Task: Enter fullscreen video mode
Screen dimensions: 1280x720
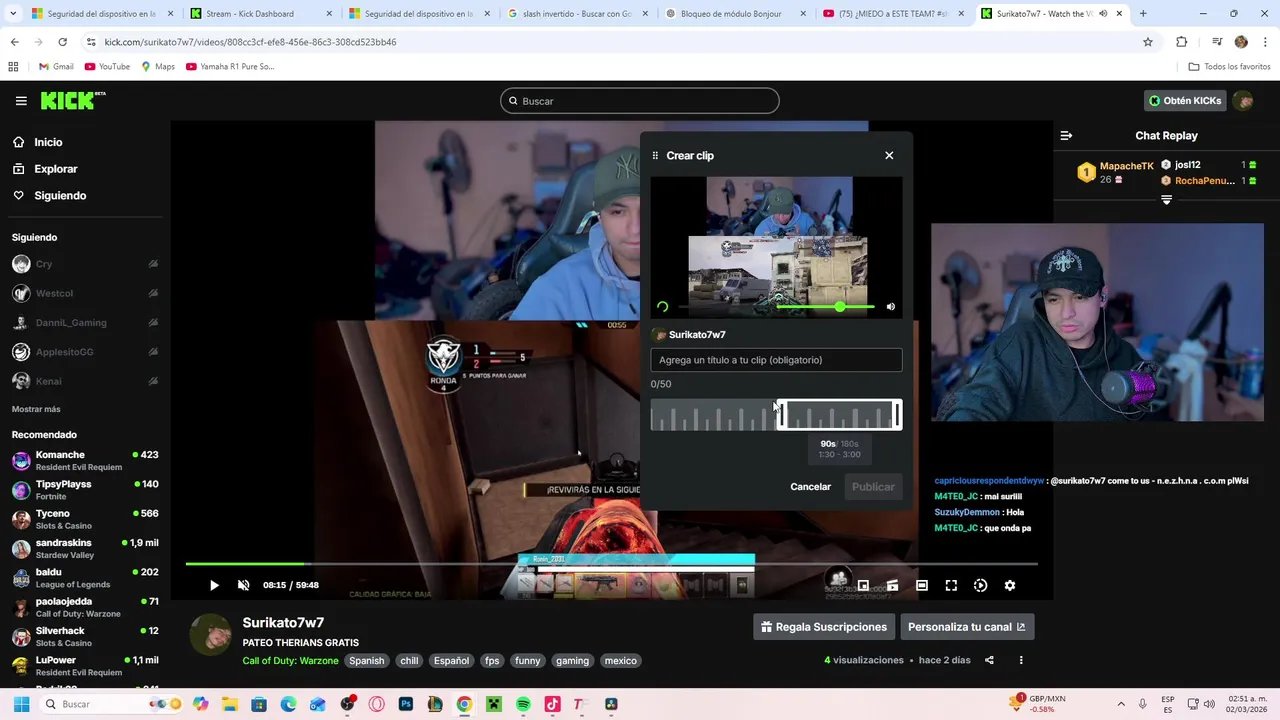Action: tap(951, 585)
